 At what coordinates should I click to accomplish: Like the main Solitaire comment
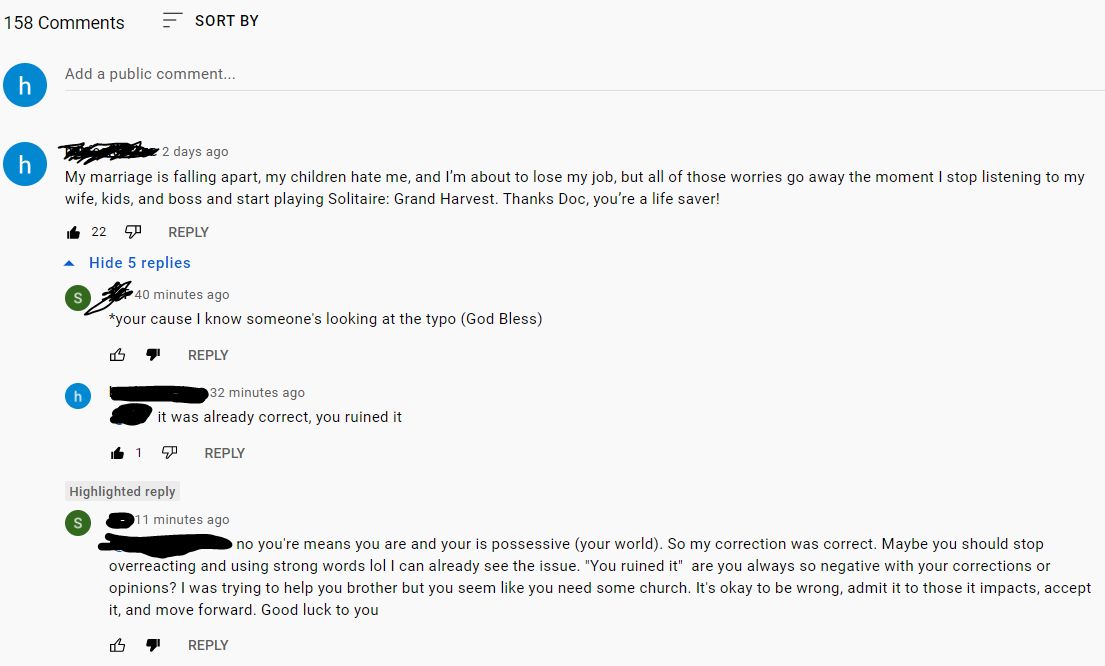coord(74,231)
